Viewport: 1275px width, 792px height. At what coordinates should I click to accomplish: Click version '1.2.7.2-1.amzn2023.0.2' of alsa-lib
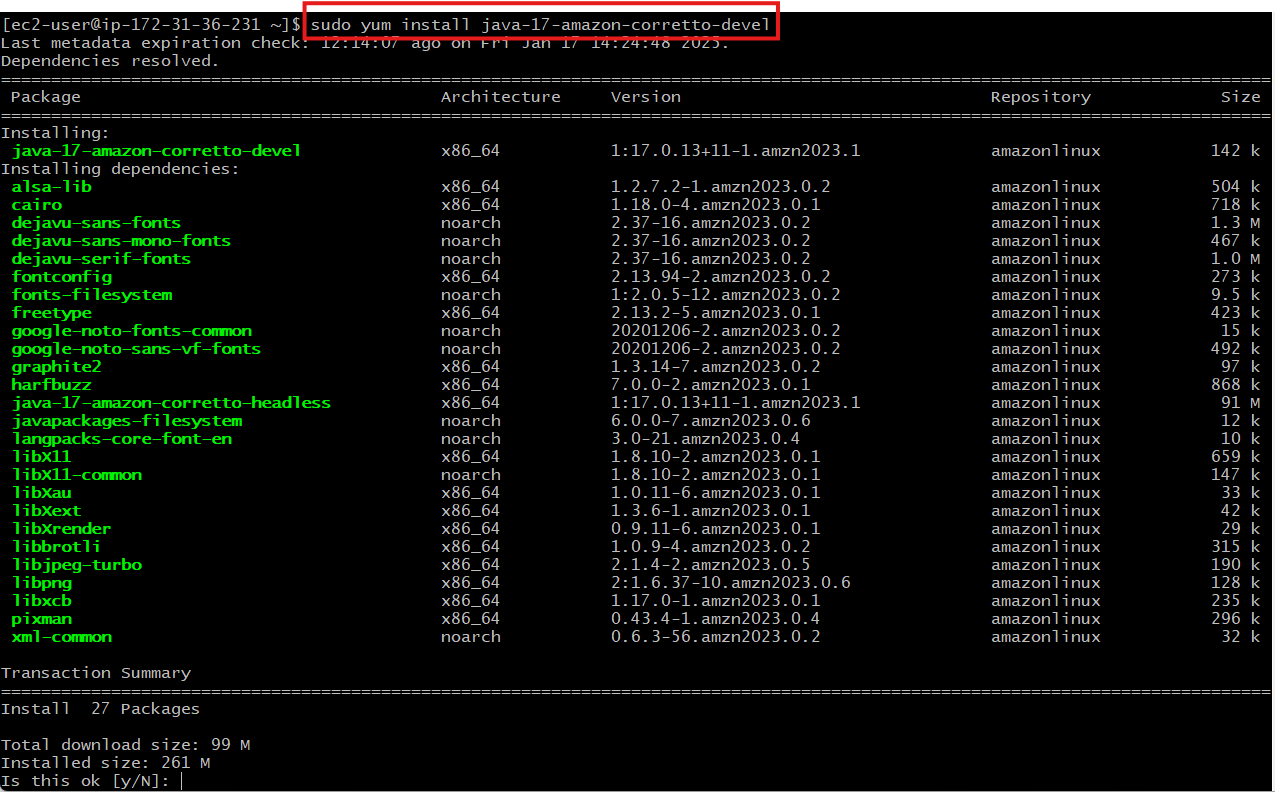[x=721, y=187]
